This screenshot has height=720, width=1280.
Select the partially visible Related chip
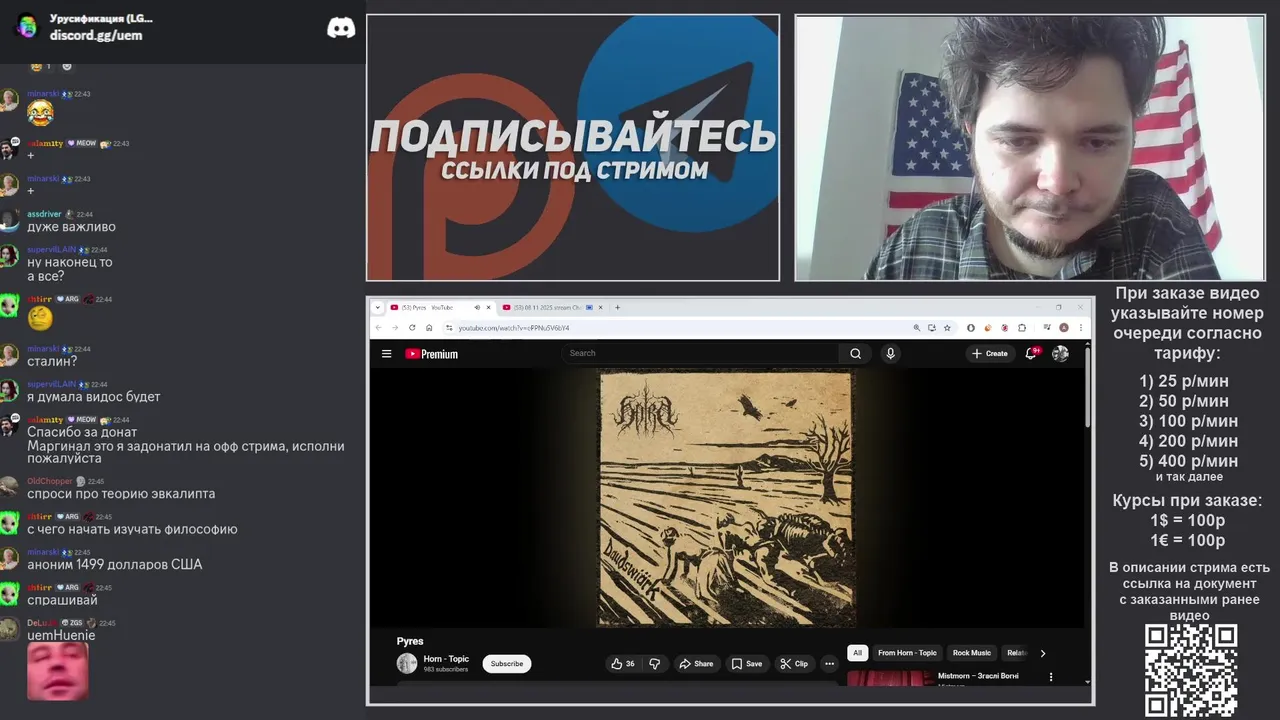pyautogui.click(x=1016, y=653)
